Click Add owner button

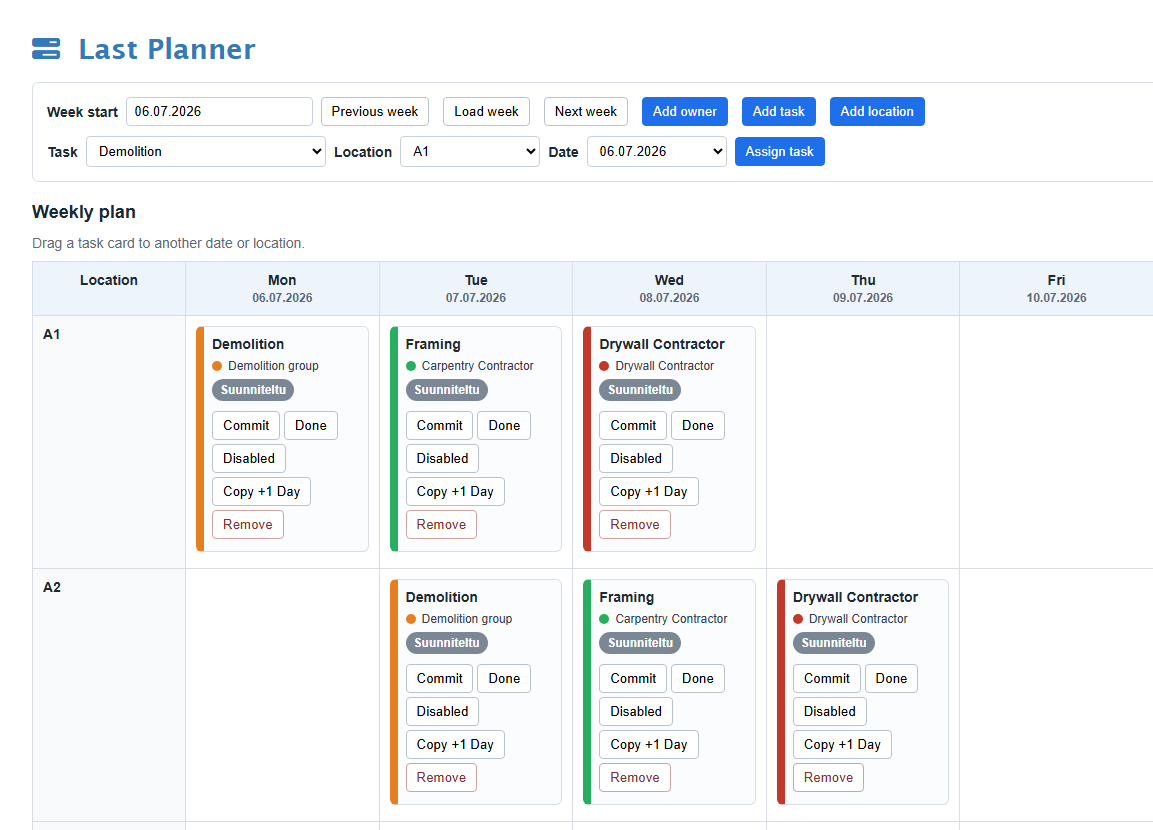coord(685,112)
